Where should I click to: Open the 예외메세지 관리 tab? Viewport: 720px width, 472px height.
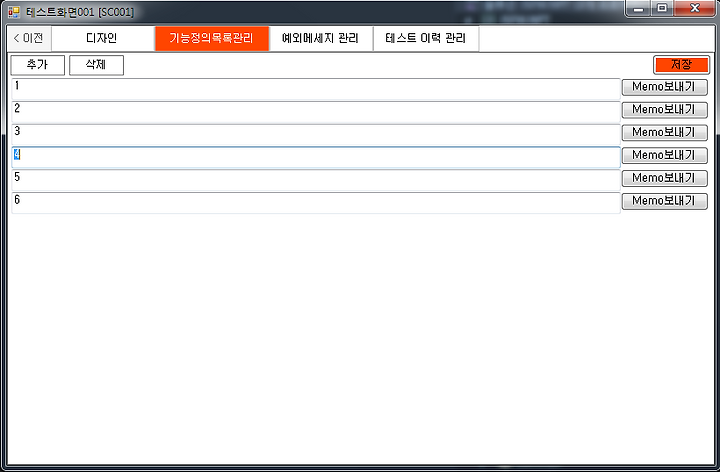click(321, 38)
